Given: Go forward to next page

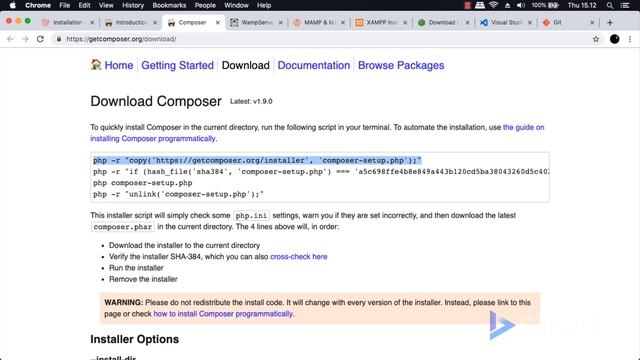Looking at the screenshot, I should click(x=25, y=39).
